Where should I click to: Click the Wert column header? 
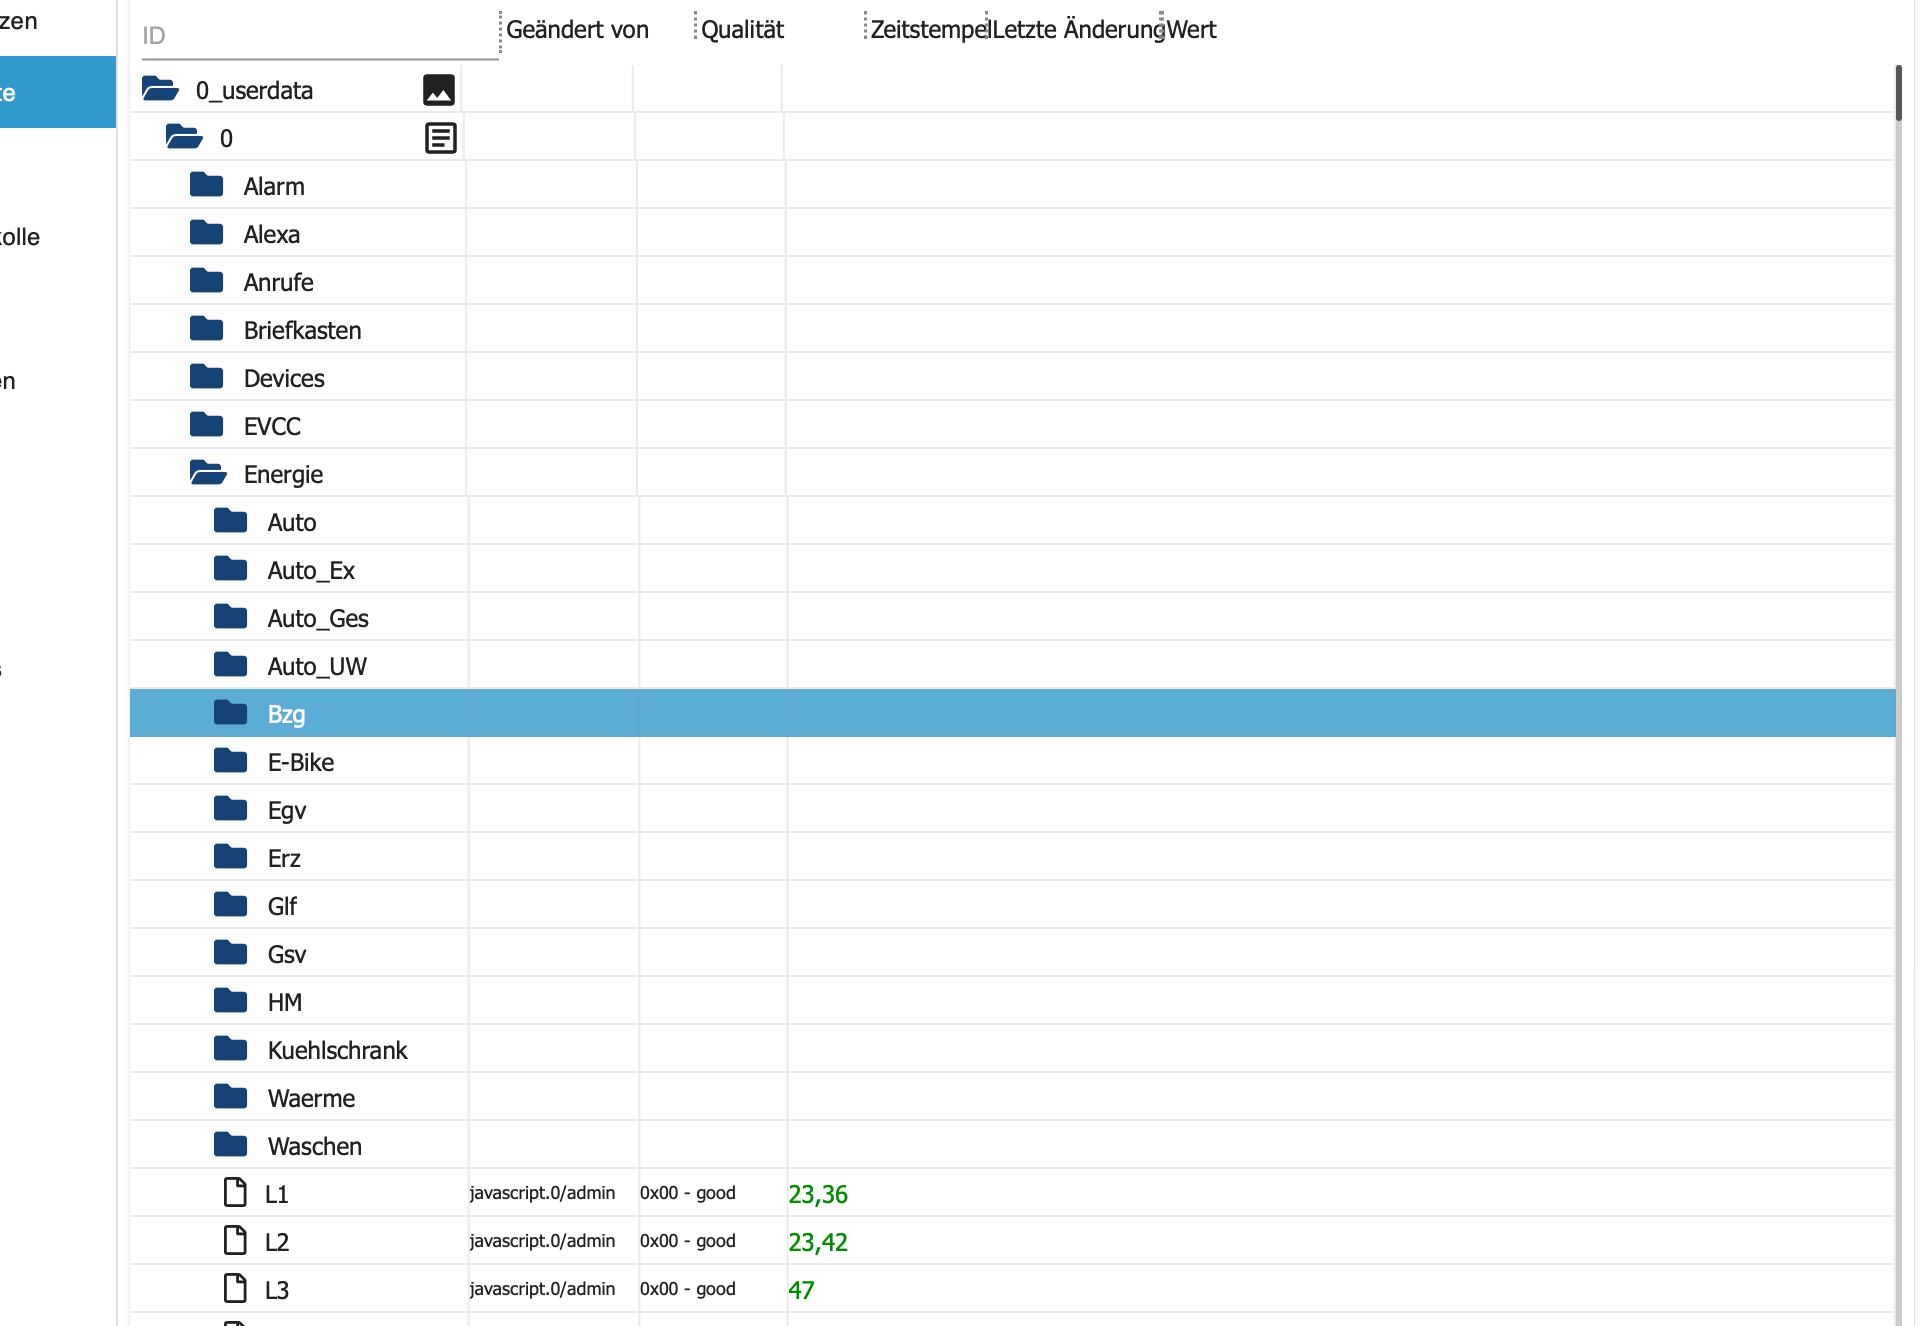pos(1191,30)
